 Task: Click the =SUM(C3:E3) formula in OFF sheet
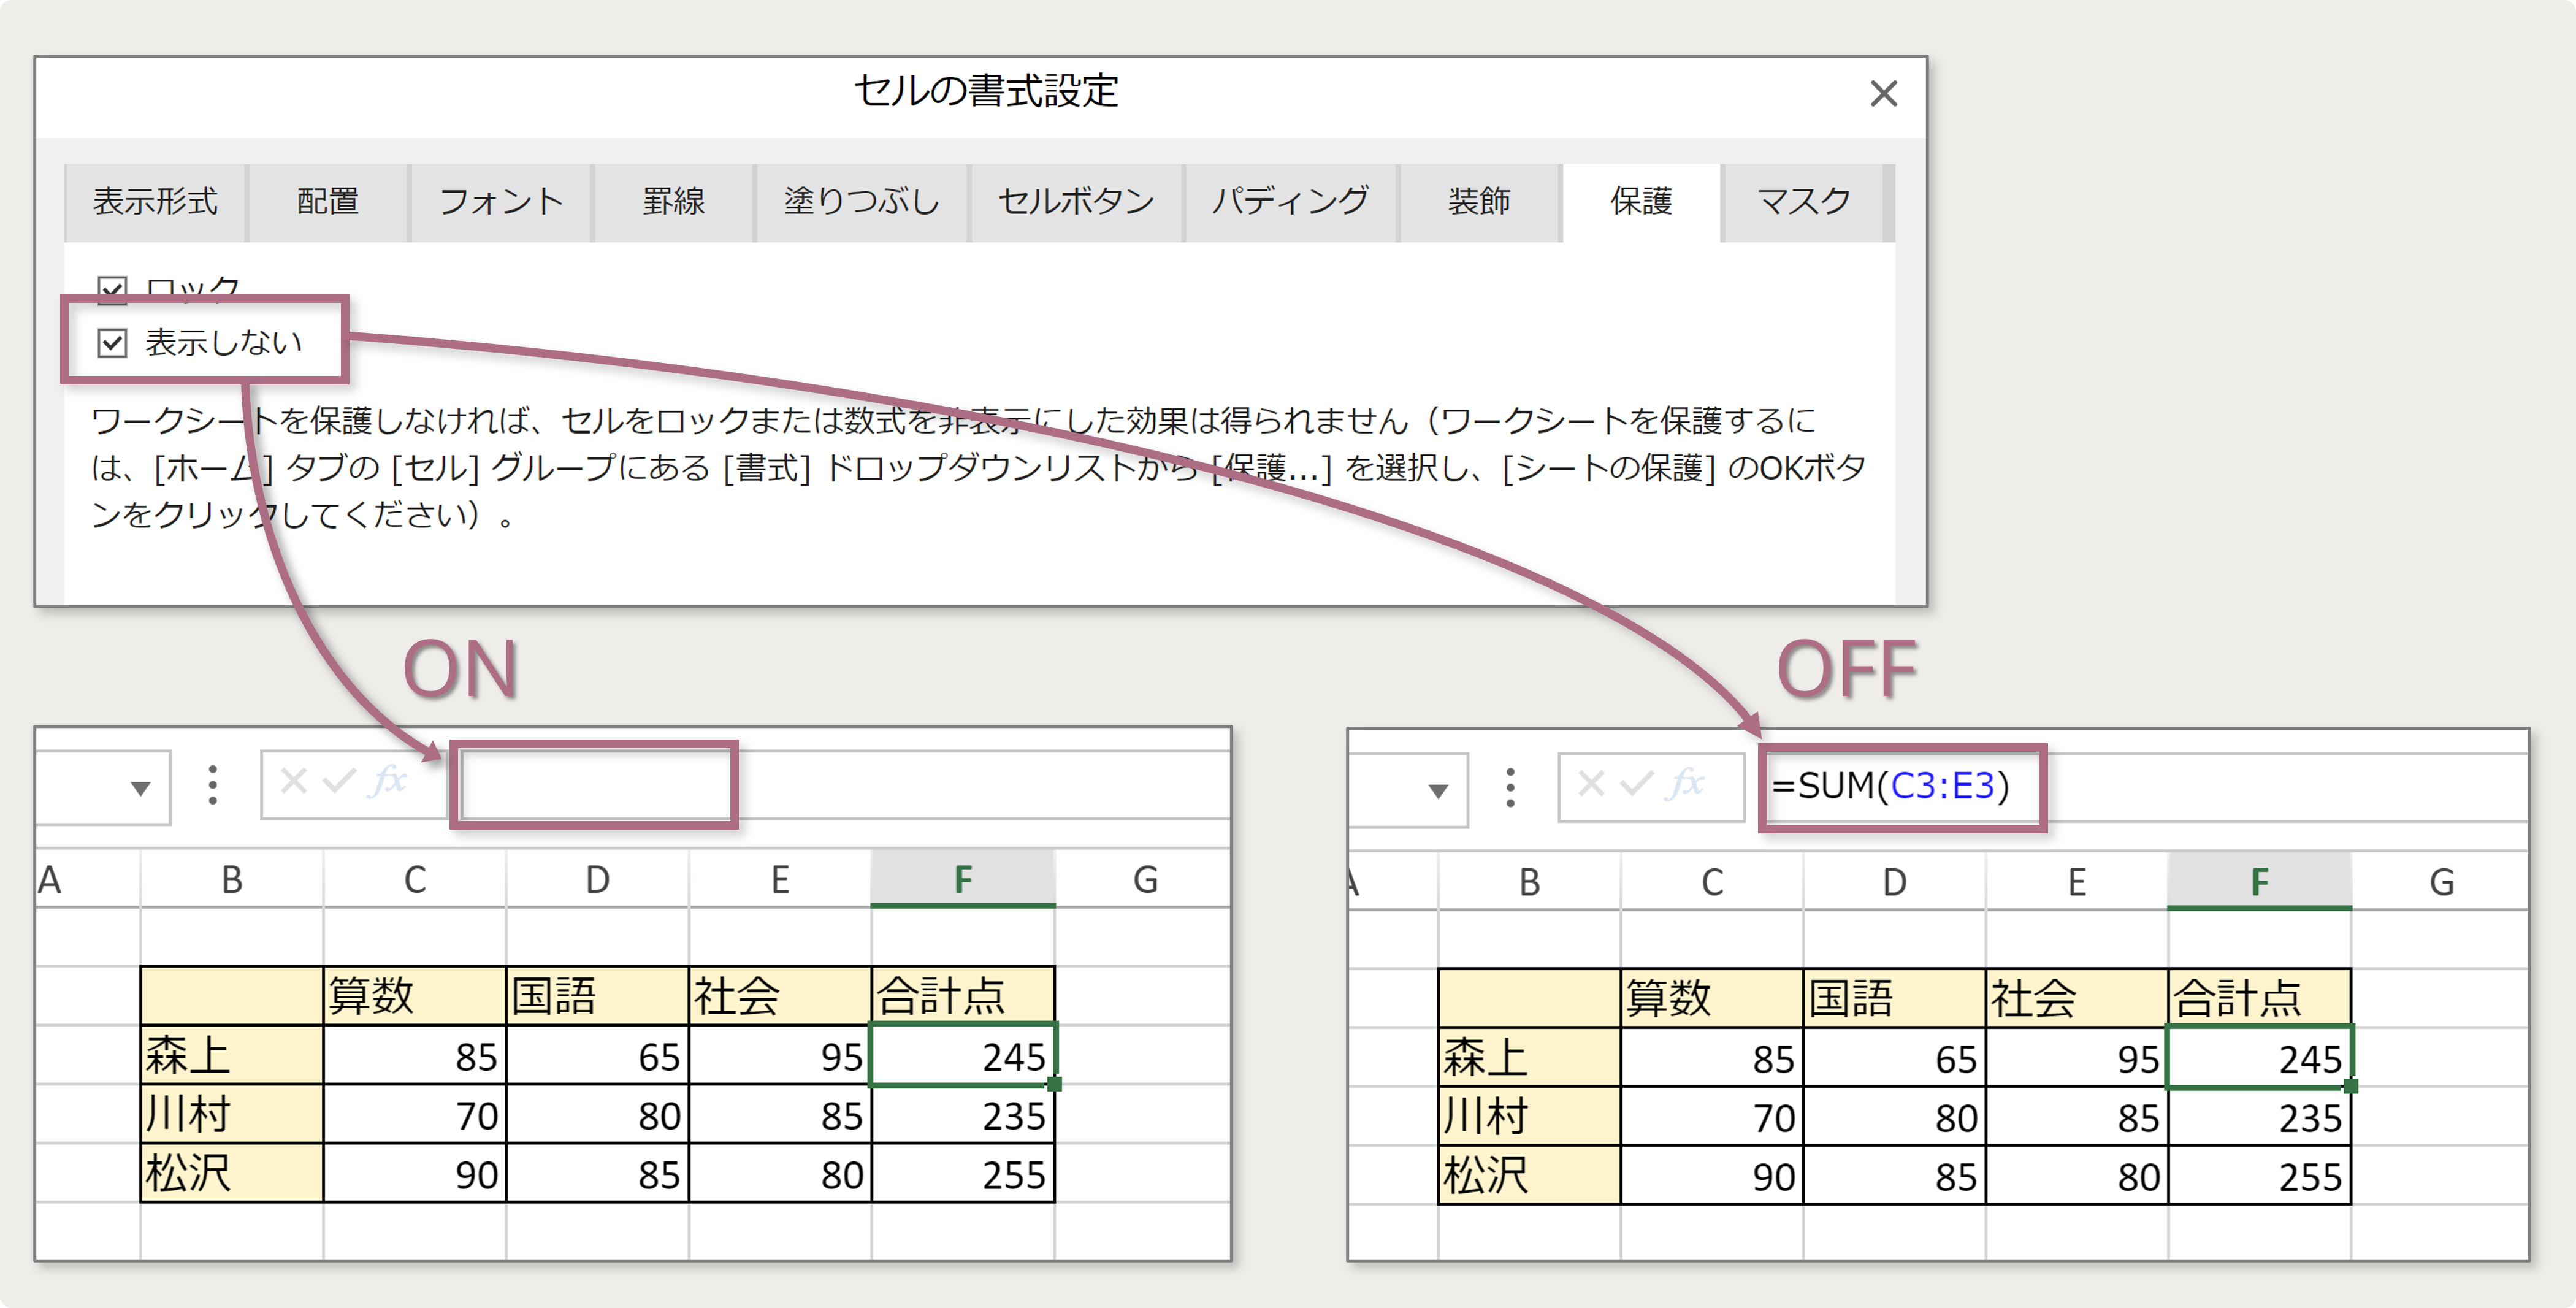click(x=1890, y=786)
